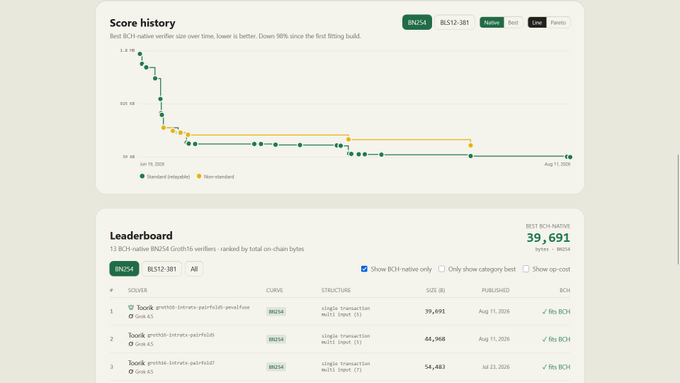Select BLS12-381 curve in Score history
Screen dimensions: 680x383
[x=454, y=23]
